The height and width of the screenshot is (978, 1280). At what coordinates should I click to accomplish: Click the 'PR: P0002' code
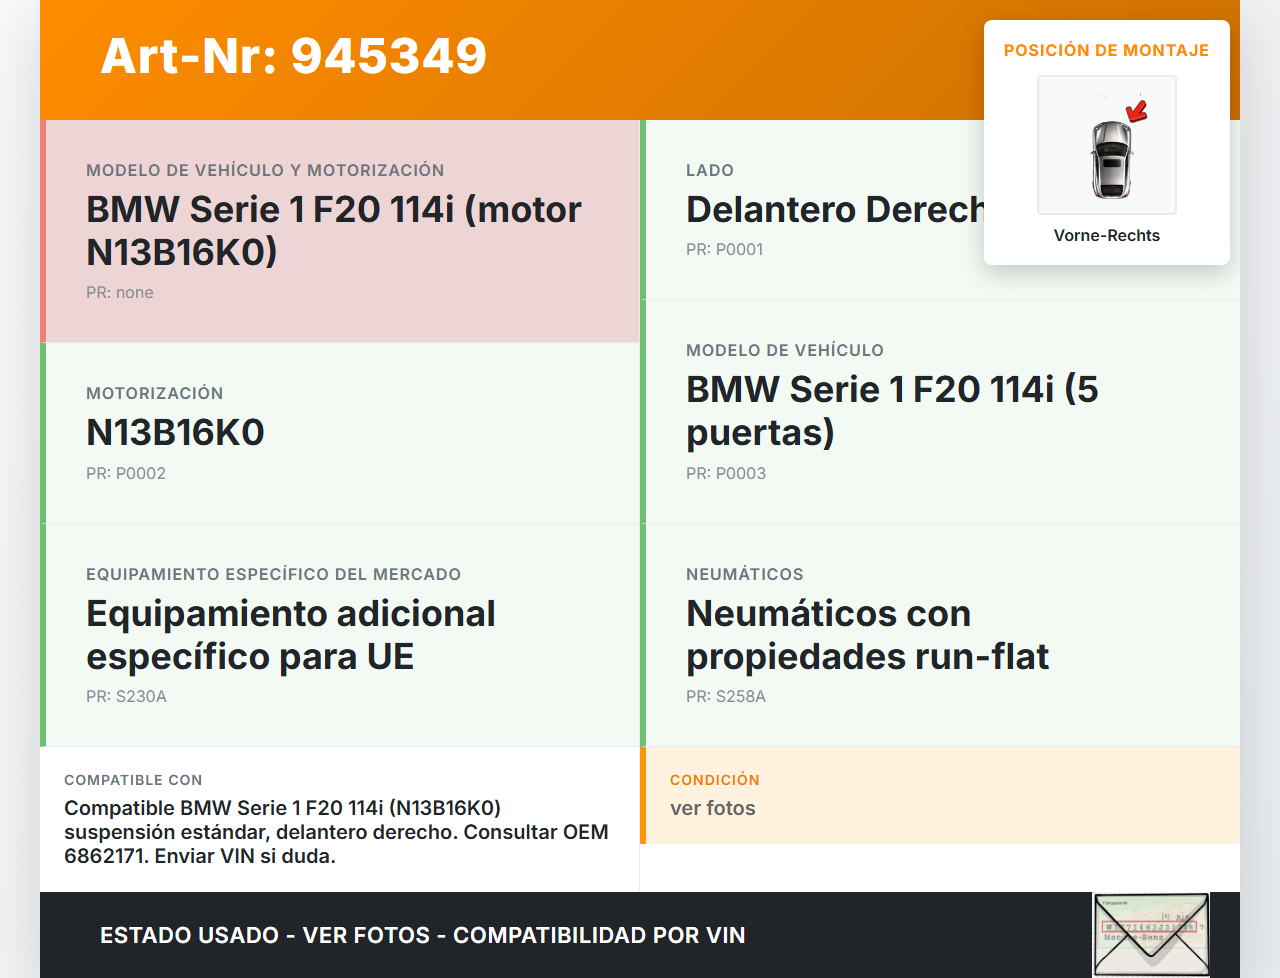(126, 473)
